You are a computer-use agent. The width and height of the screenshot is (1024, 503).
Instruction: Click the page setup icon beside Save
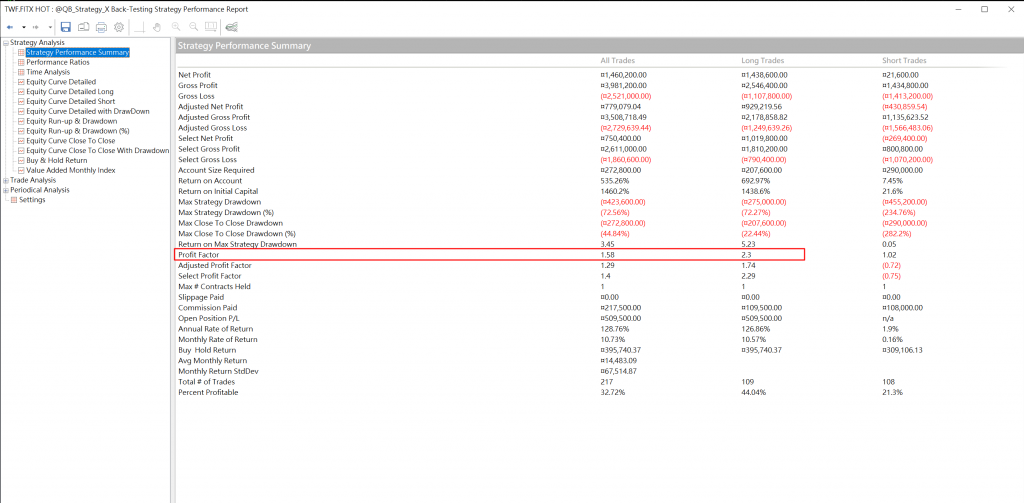[x=84, y=25]
